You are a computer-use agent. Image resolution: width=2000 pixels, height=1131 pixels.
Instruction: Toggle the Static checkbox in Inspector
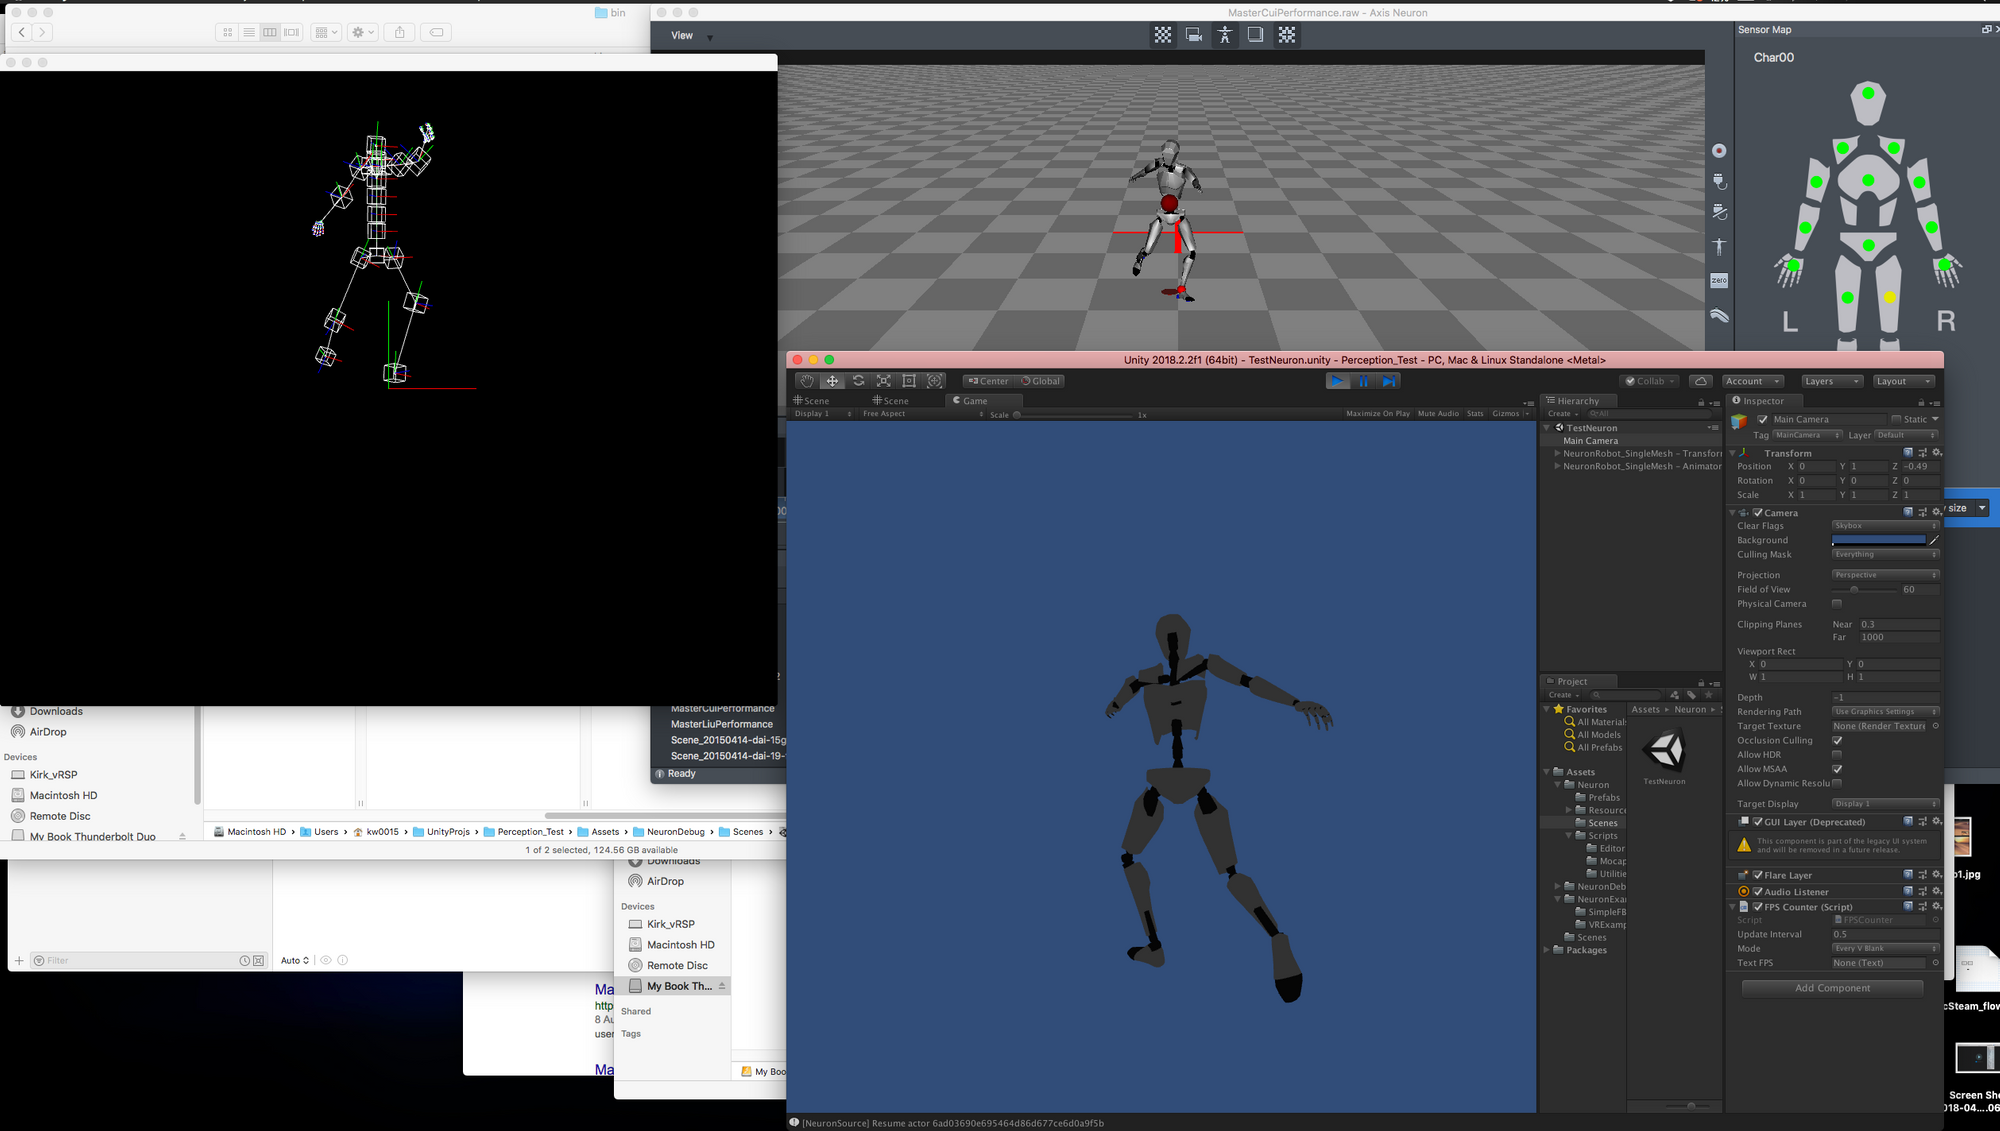pyautogui.click(x=1896, y=419)
